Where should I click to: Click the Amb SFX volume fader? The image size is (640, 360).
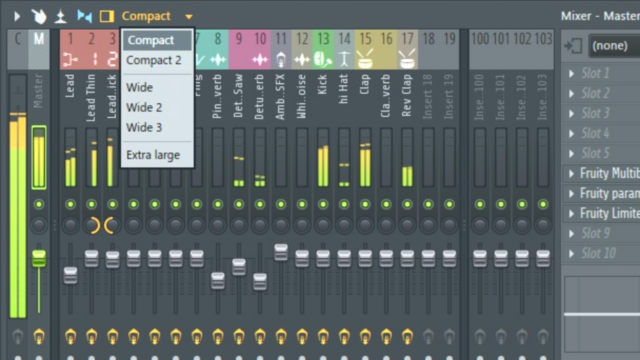click(280, 252)
